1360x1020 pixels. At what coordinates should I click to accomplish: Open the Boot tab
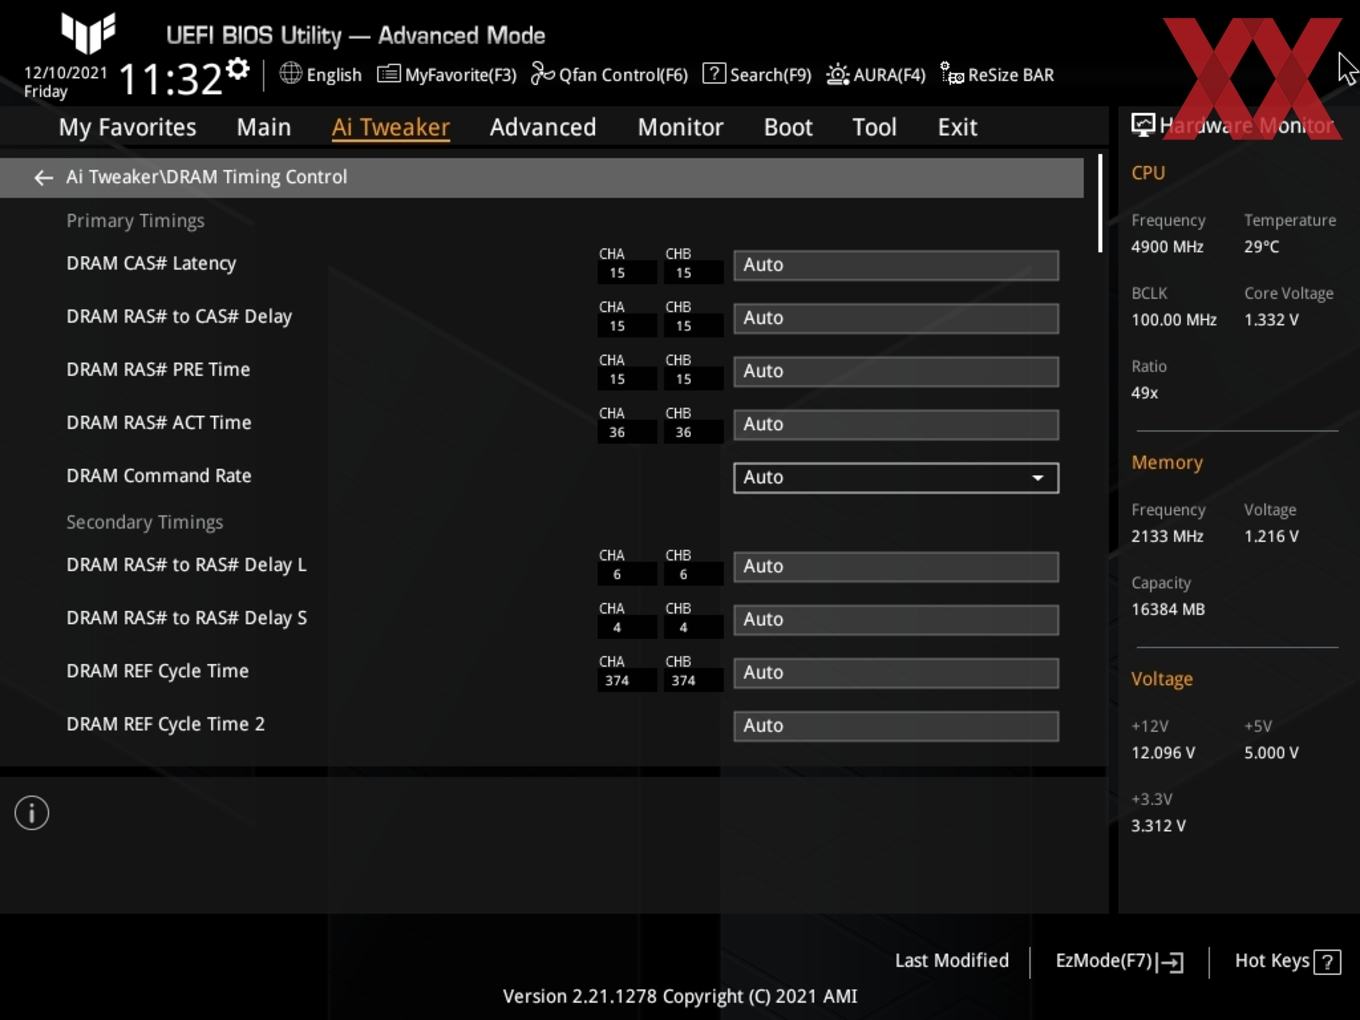coord(788,127)
